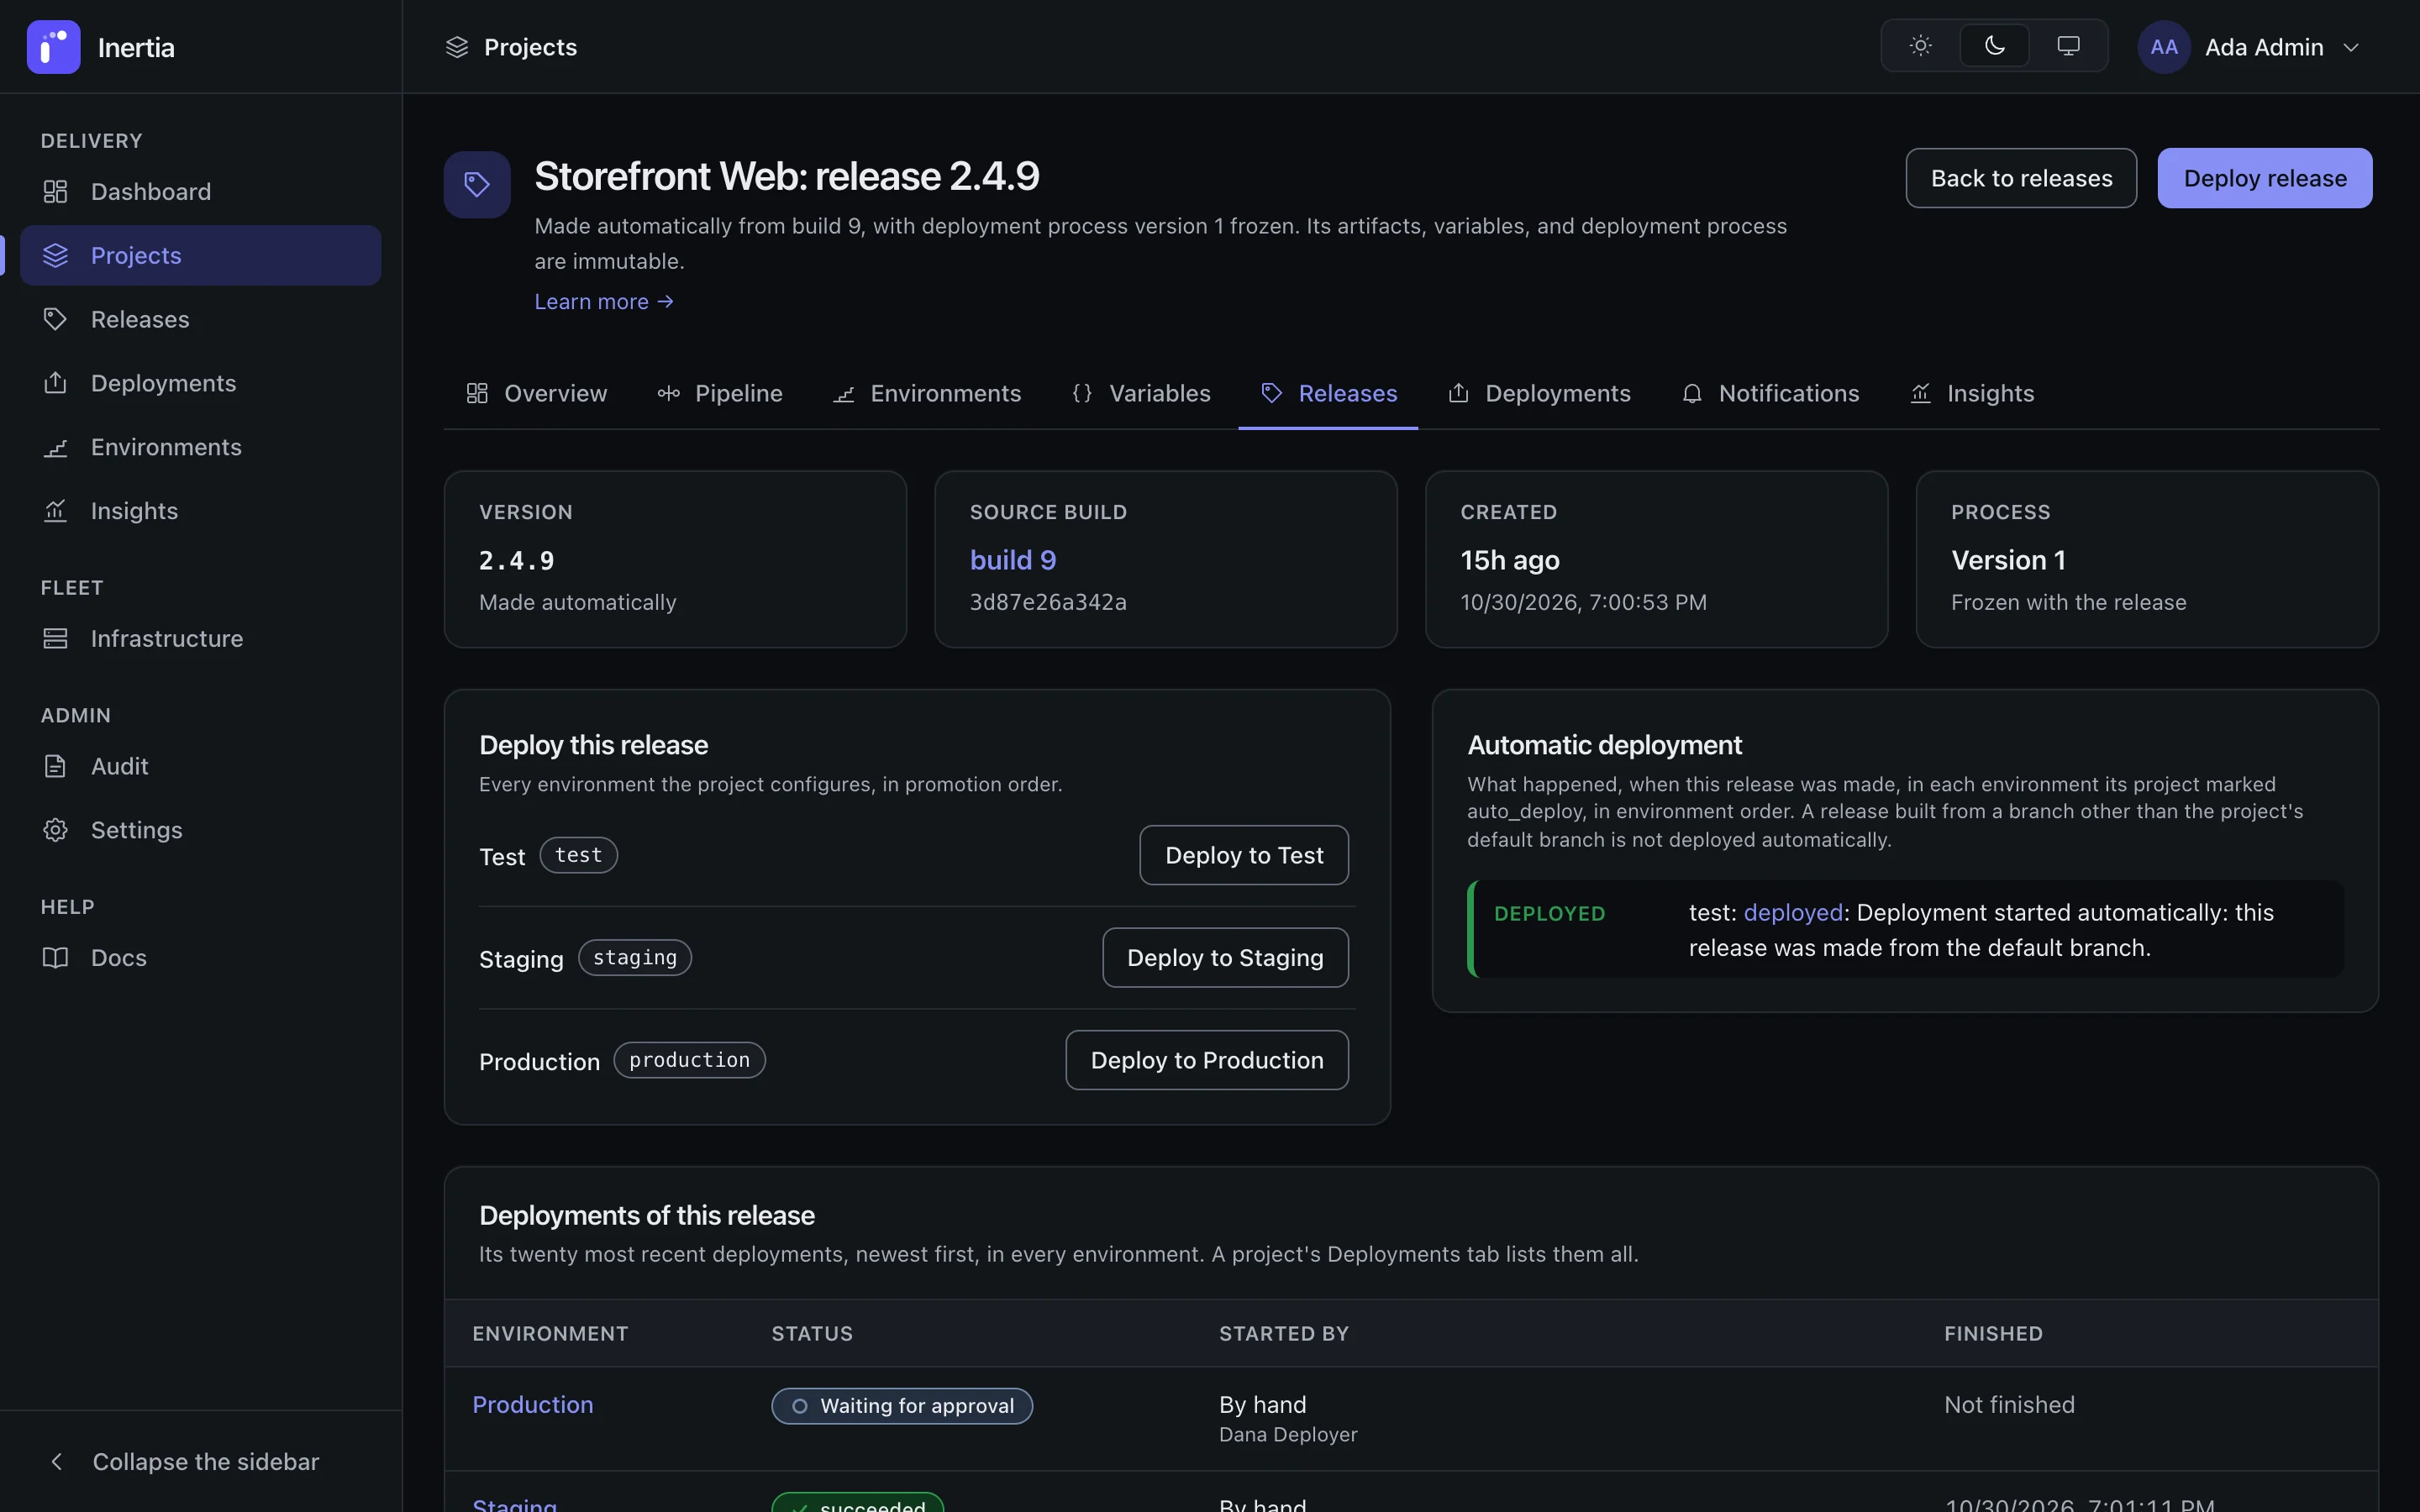Viewport: 2420px width, 1512px height.
Task: Open the deployed link in Automatic deployment
Action: tap(1793, 913)
